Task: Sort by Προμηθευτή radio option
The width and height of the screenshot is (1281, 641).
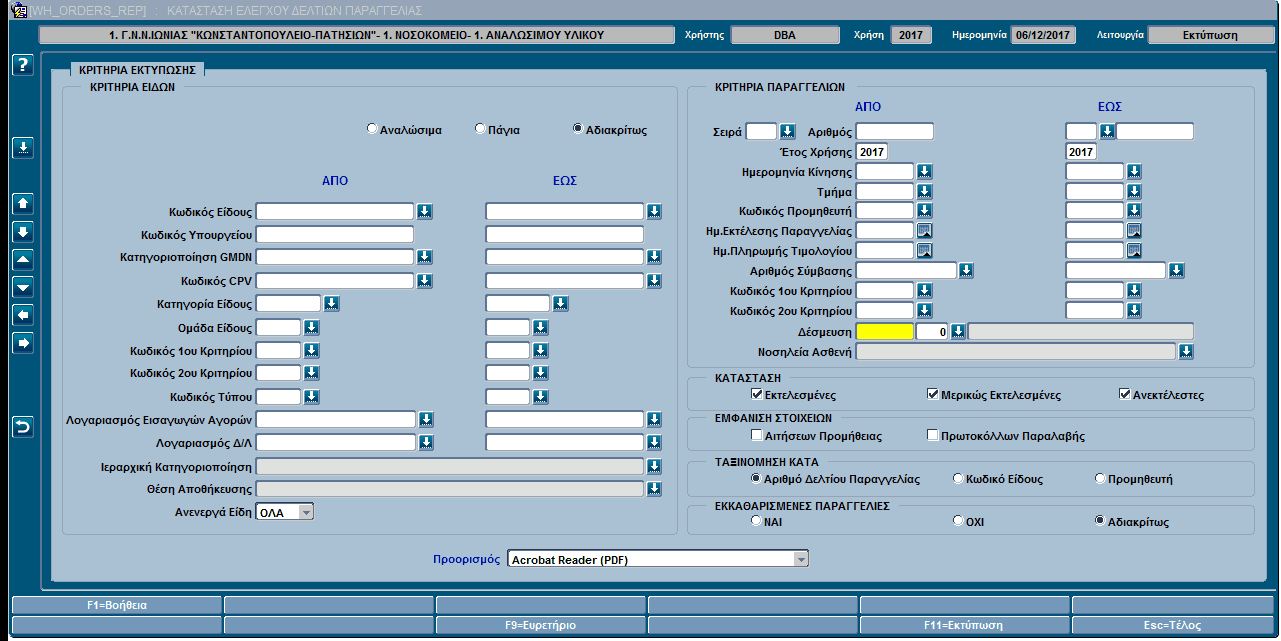Action: click(1100, 479)
